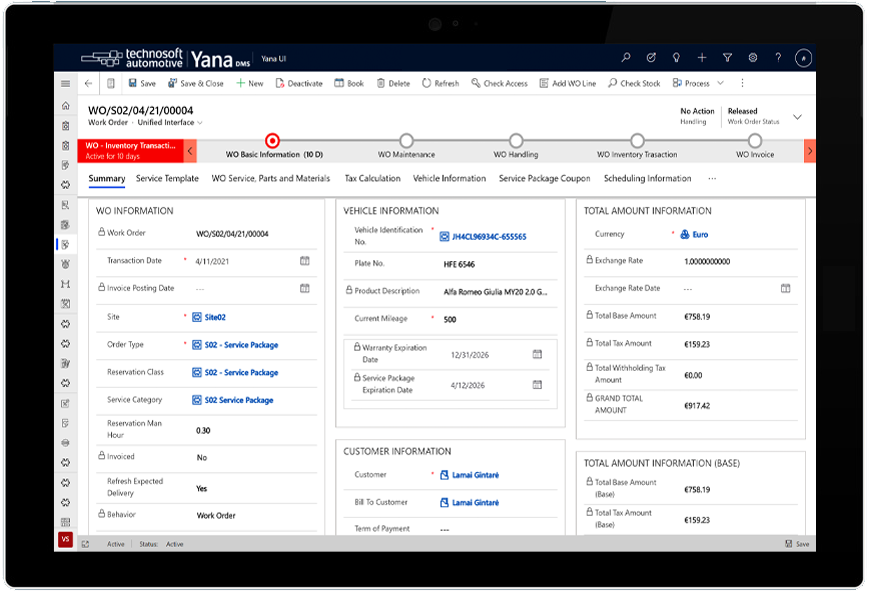Open the Vehicle Information tab

tap(449, 179)
